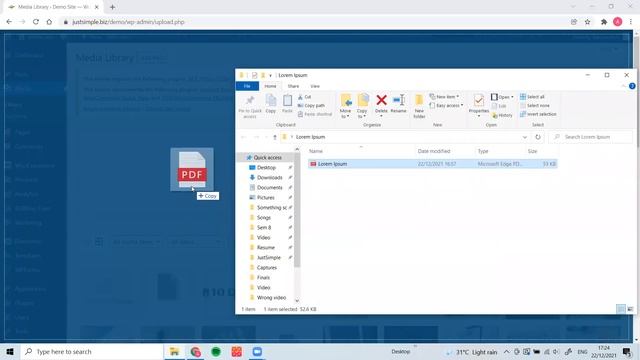Click the Explorer refresh button

538,137
